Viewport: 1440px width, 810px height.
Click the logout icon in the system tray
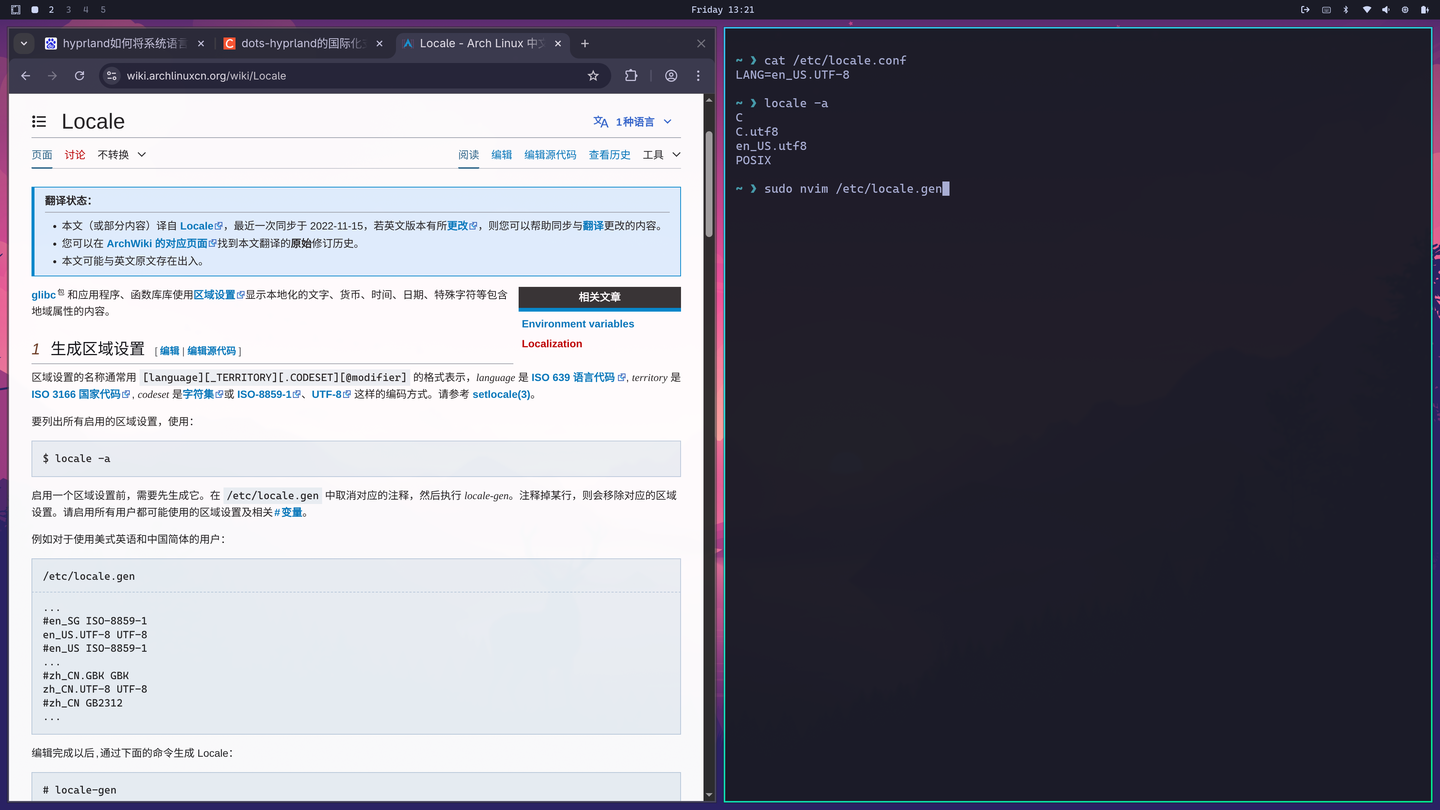click(x=1304, y=9)
